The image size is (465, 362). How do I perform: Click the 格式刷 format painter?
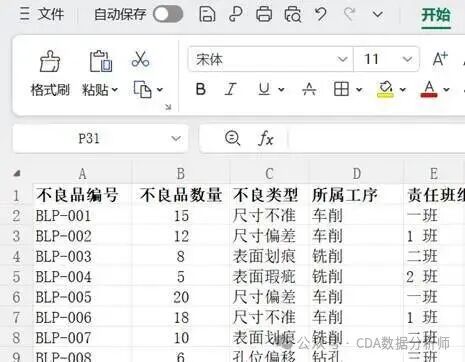tap(50, 74)
